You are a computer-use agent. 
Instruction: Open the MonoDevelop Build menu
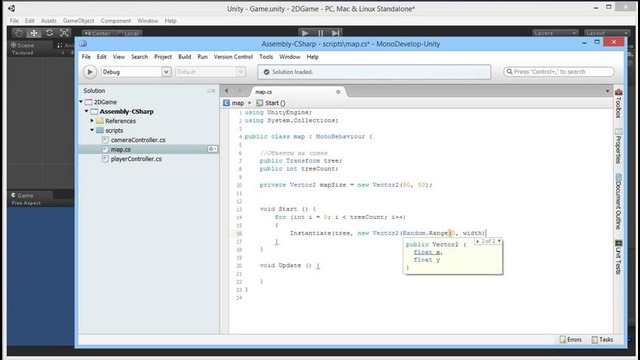[x=184, y=57]
